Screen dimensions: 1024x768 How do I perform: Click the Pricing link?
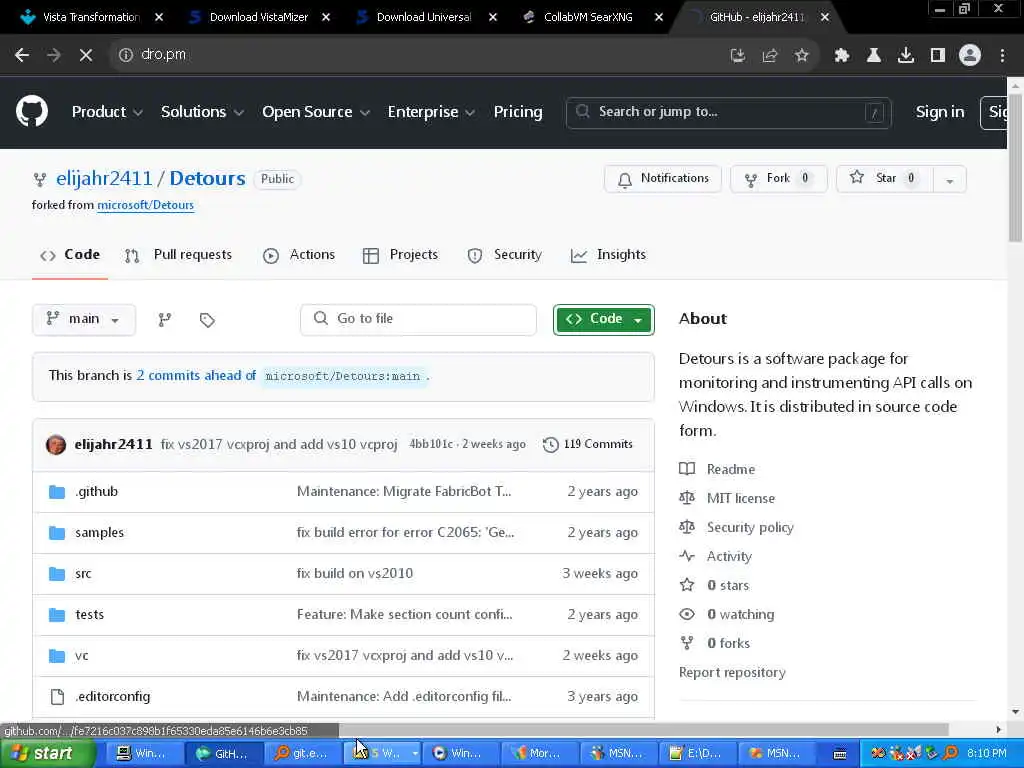pos(518,112)
